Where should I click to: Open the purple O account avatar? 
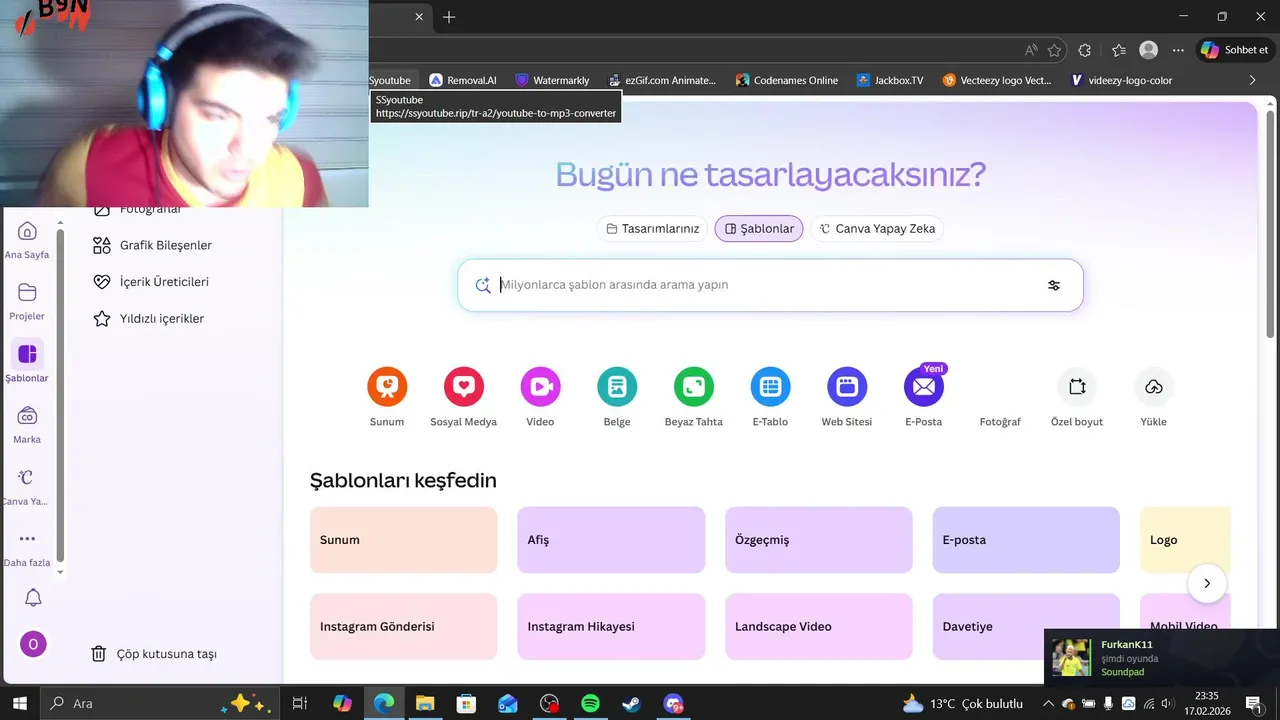pyautogui.click(x=33, y=644)
